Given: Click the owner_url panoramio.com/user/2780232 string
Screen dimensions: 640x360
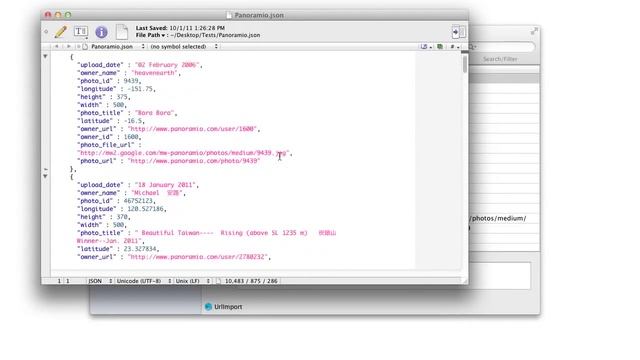Looking at the screenshot, I should click(x=198, y=257).
